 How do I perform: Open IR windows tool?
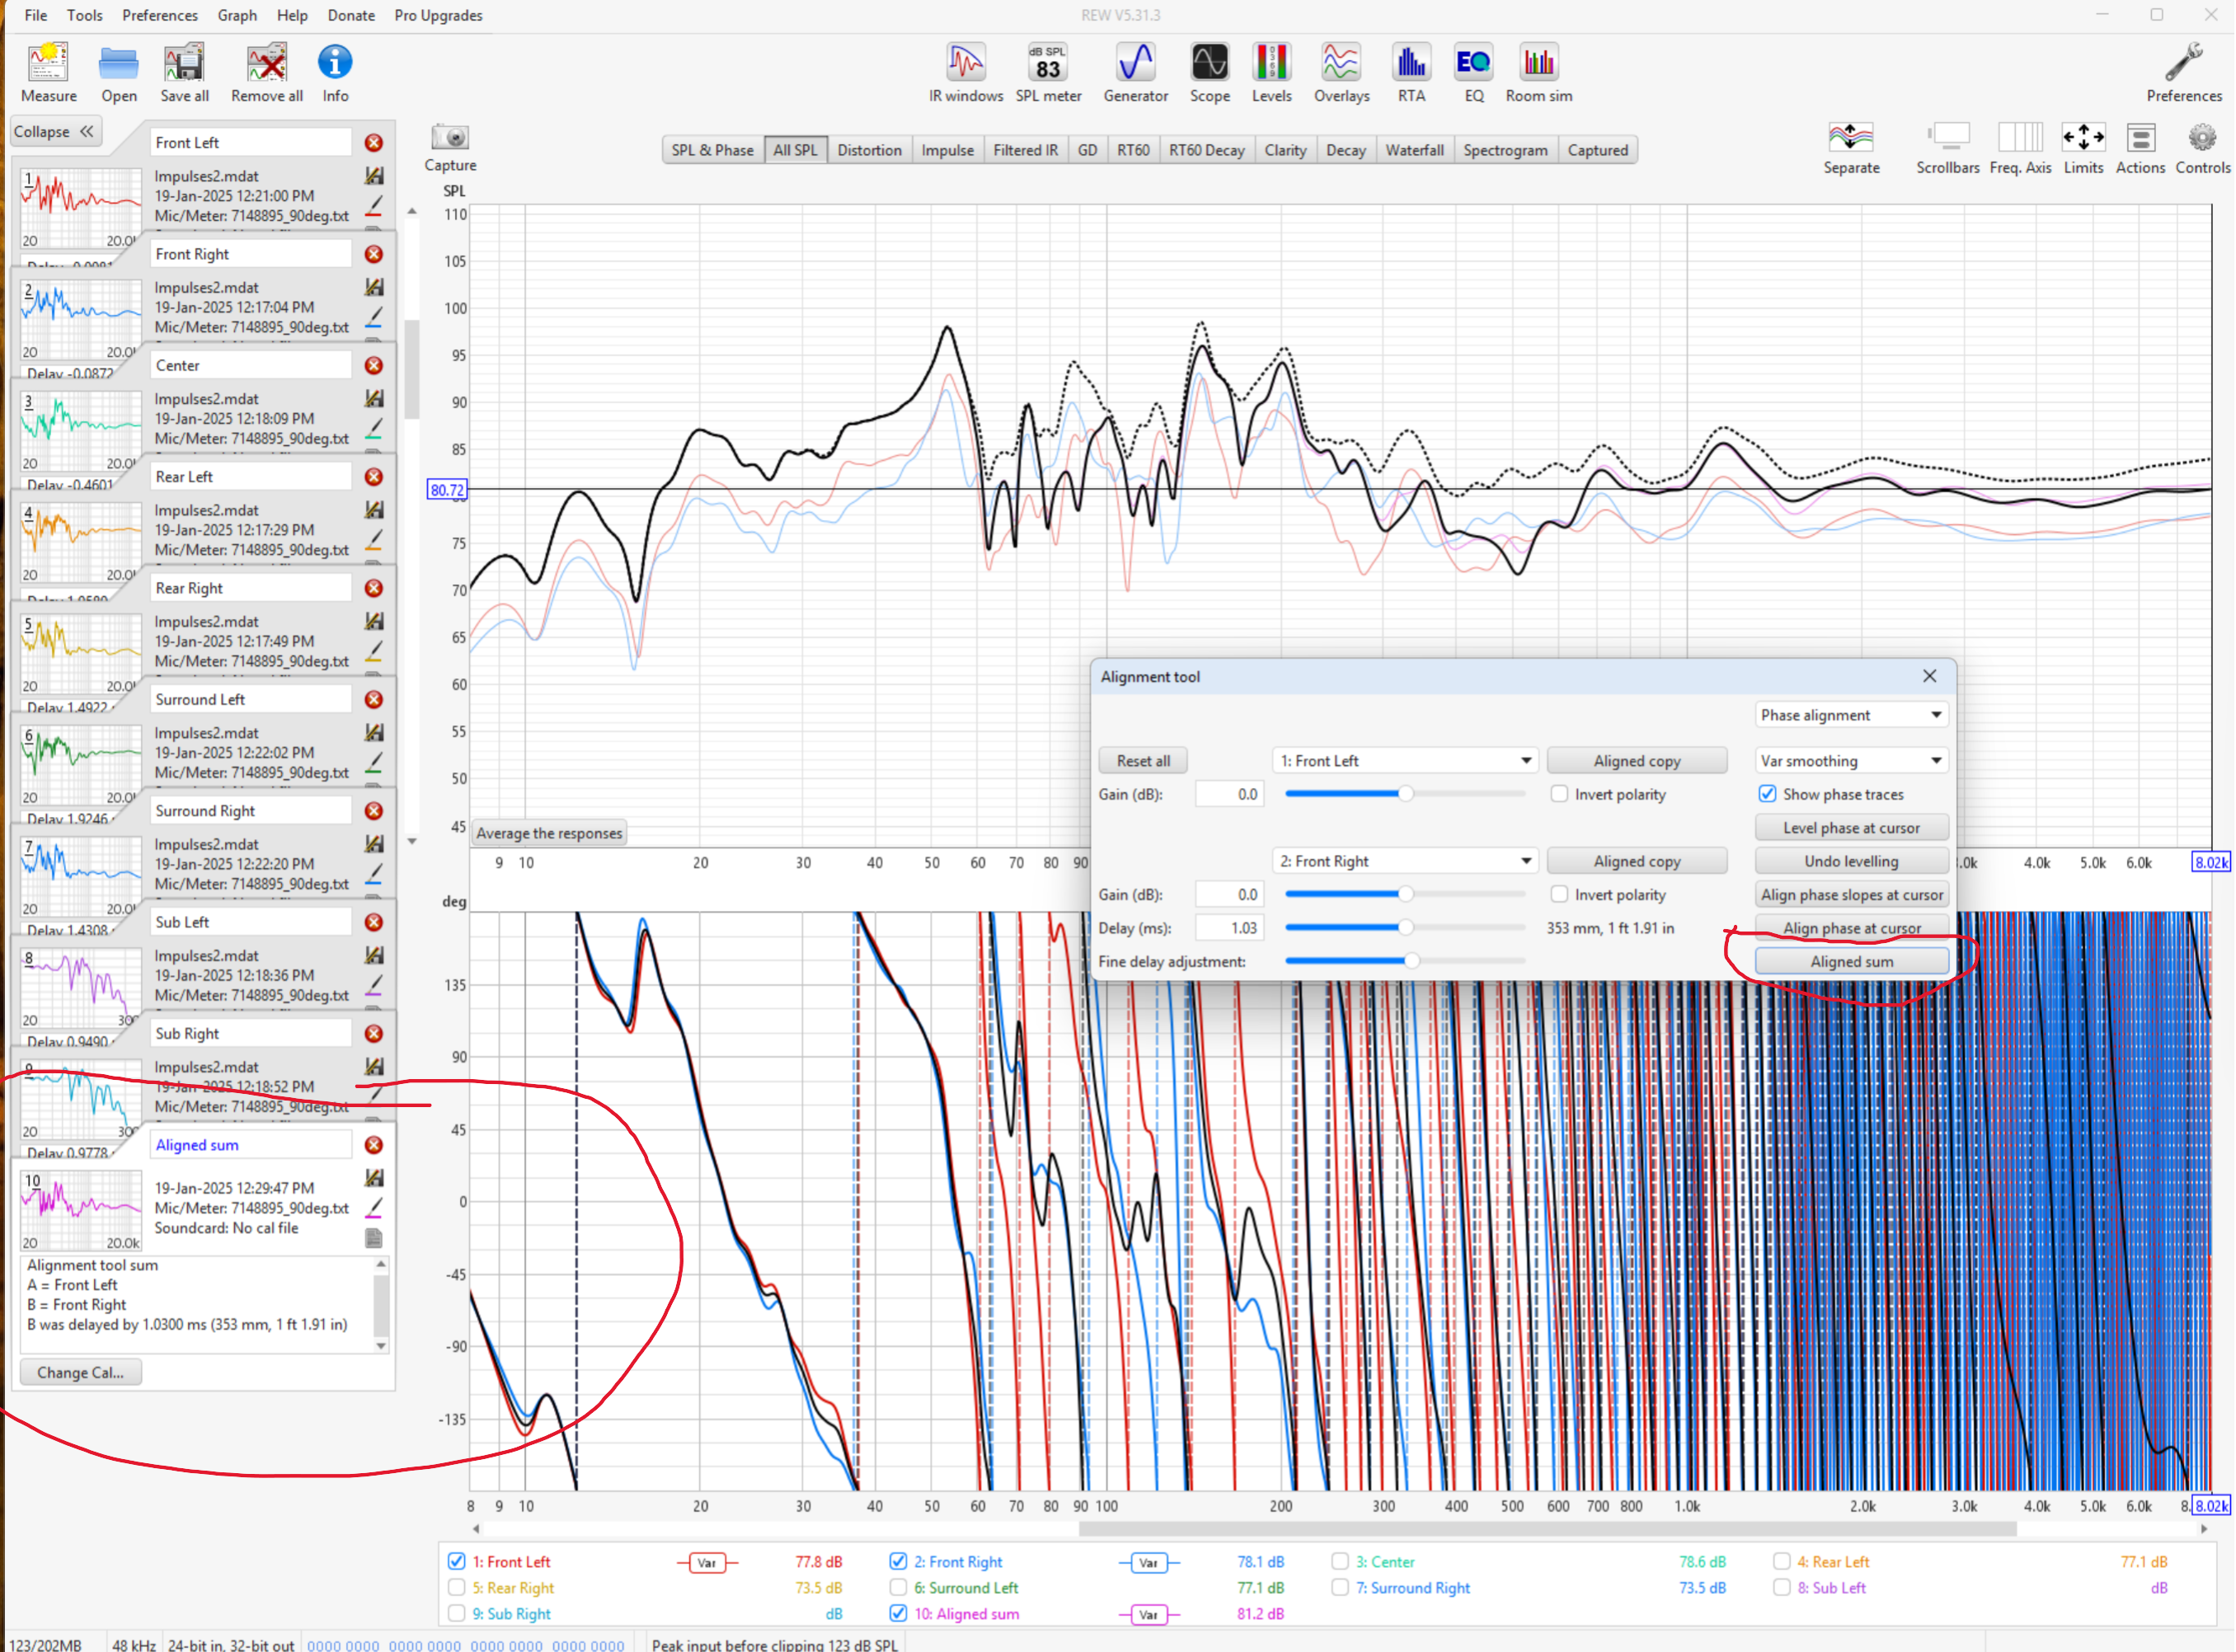pos(966,72)
